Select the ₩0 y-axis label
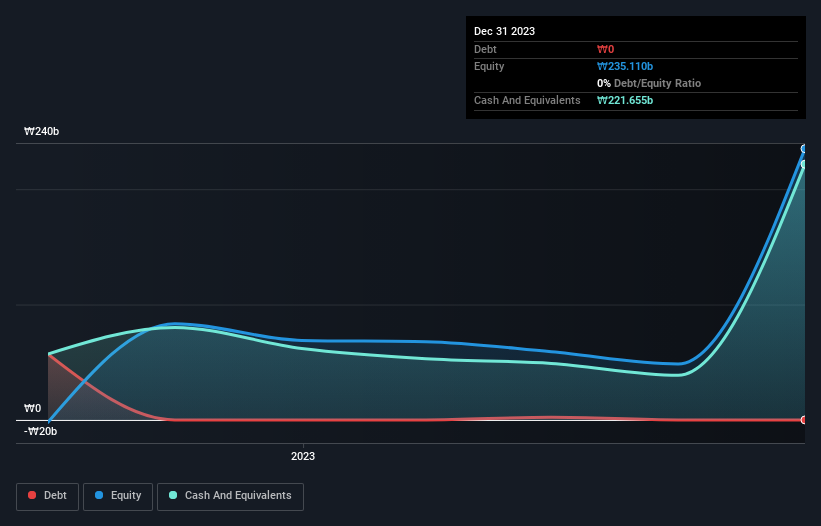Image resolution: width=821 pixels, height=526 pixels. coord(32,408)
